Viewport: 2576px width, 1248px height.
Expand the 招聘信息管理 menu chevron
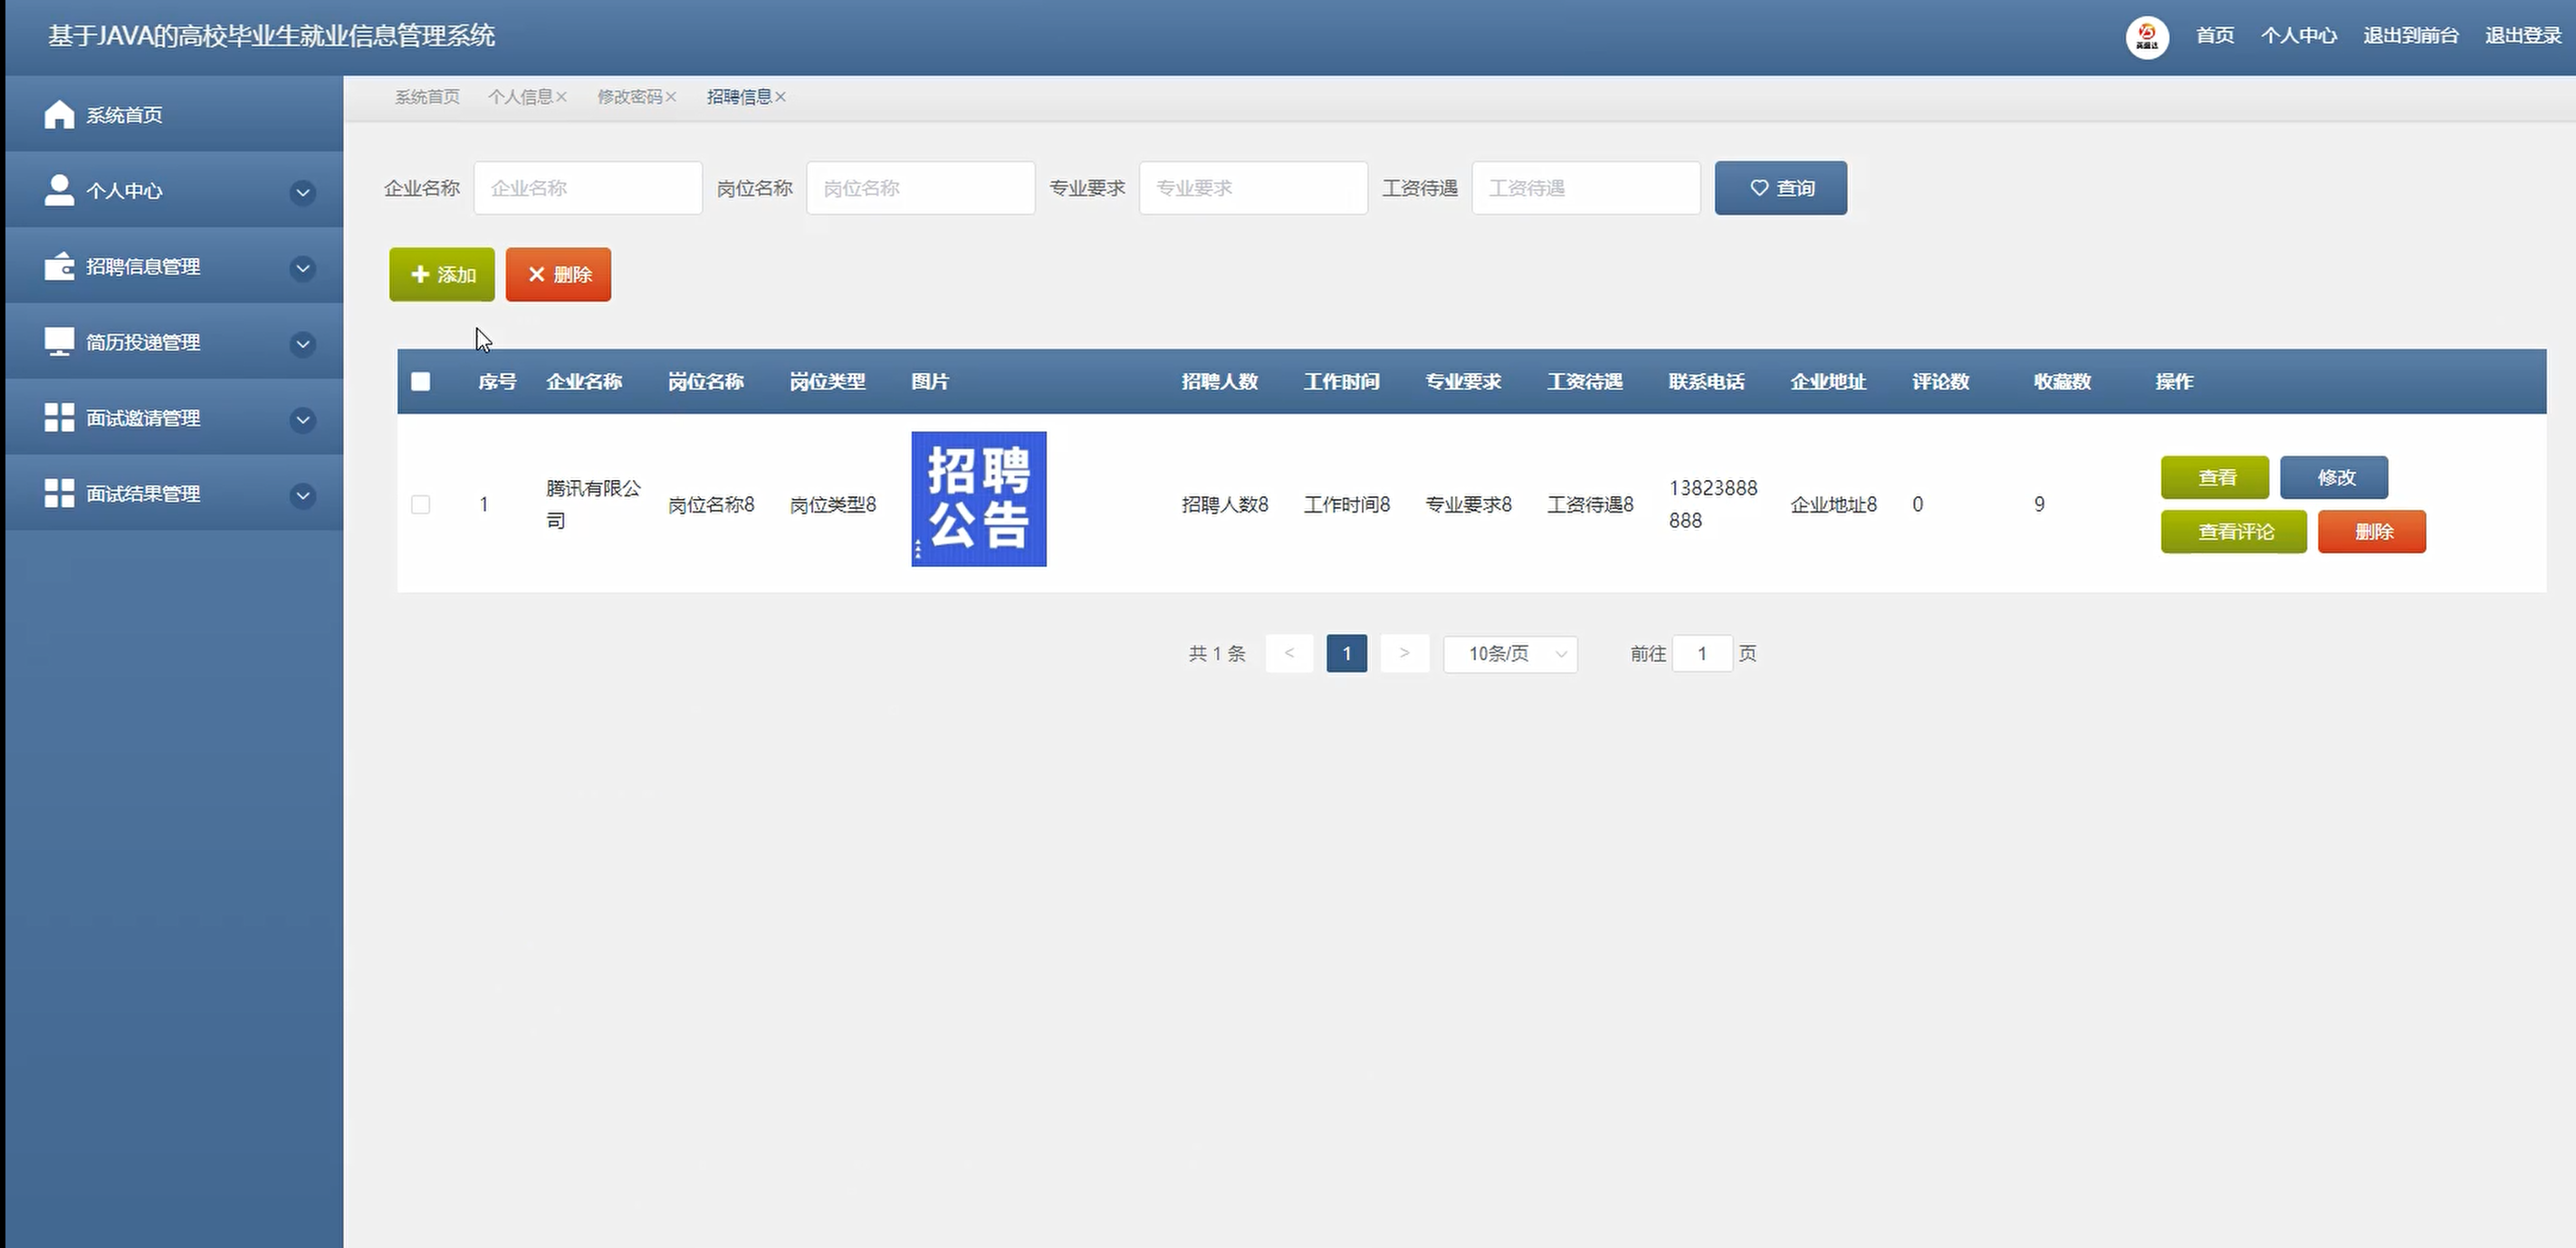pos(302,268)
